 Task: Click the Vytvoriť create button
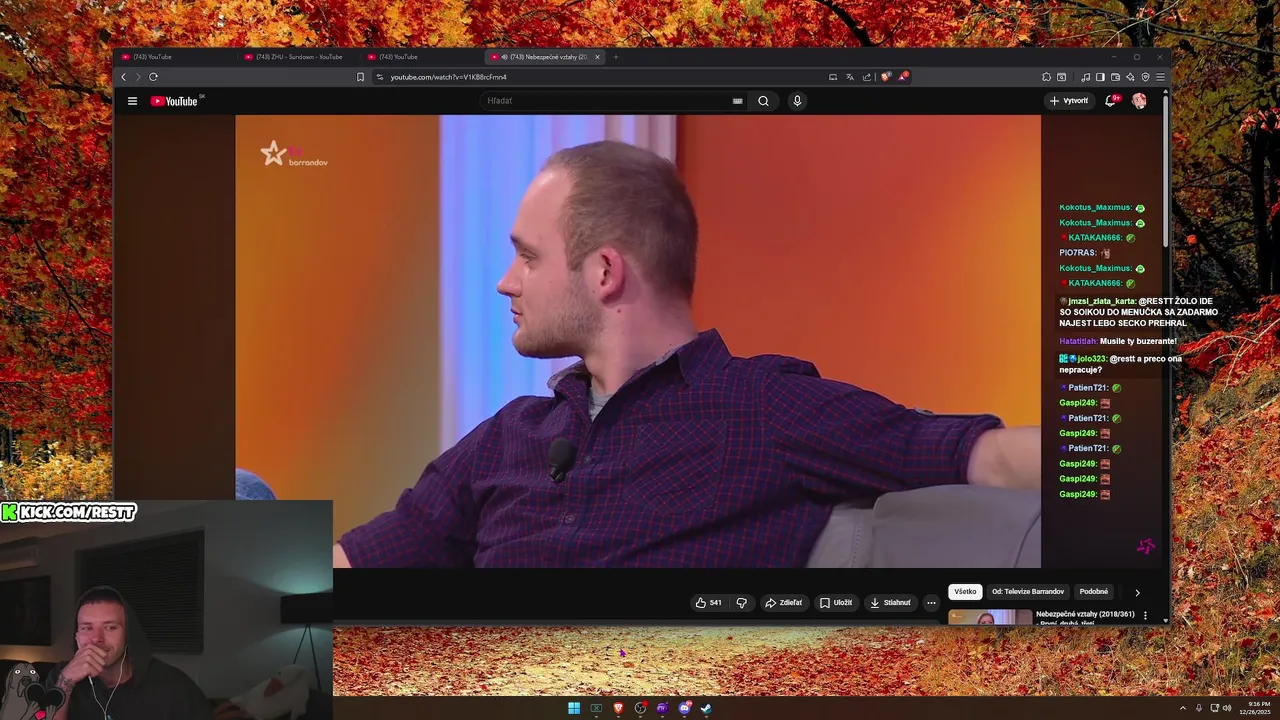(1069, 101)
